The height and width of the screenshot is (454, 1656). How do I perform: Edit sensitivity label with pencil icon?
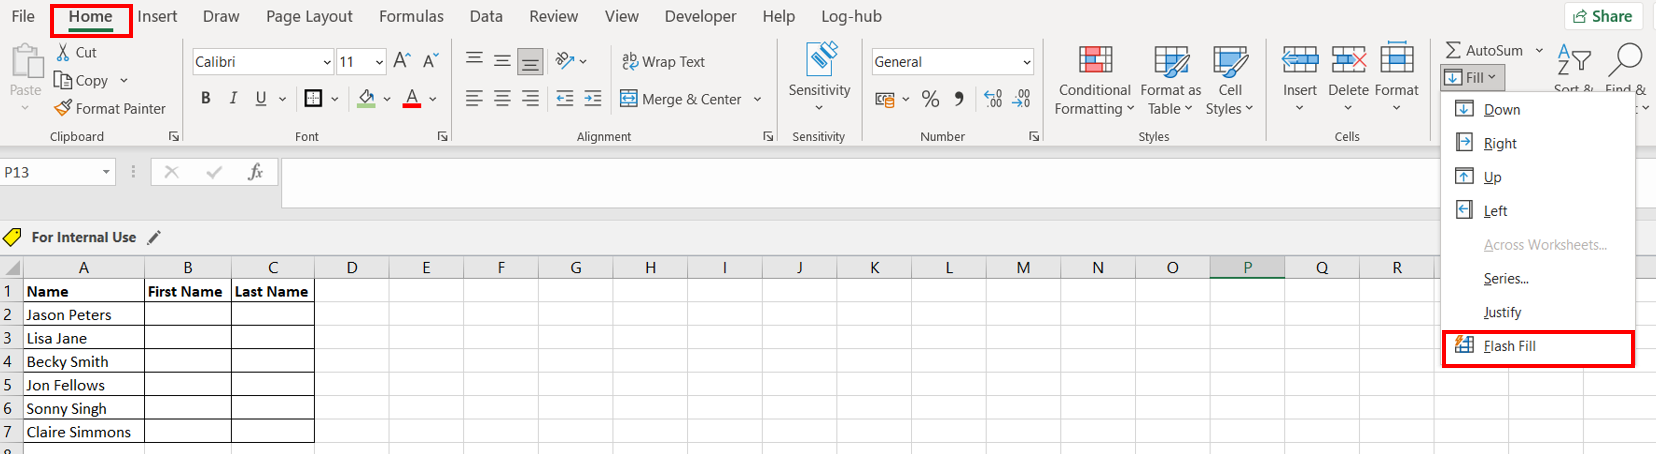tap(154, 237)
